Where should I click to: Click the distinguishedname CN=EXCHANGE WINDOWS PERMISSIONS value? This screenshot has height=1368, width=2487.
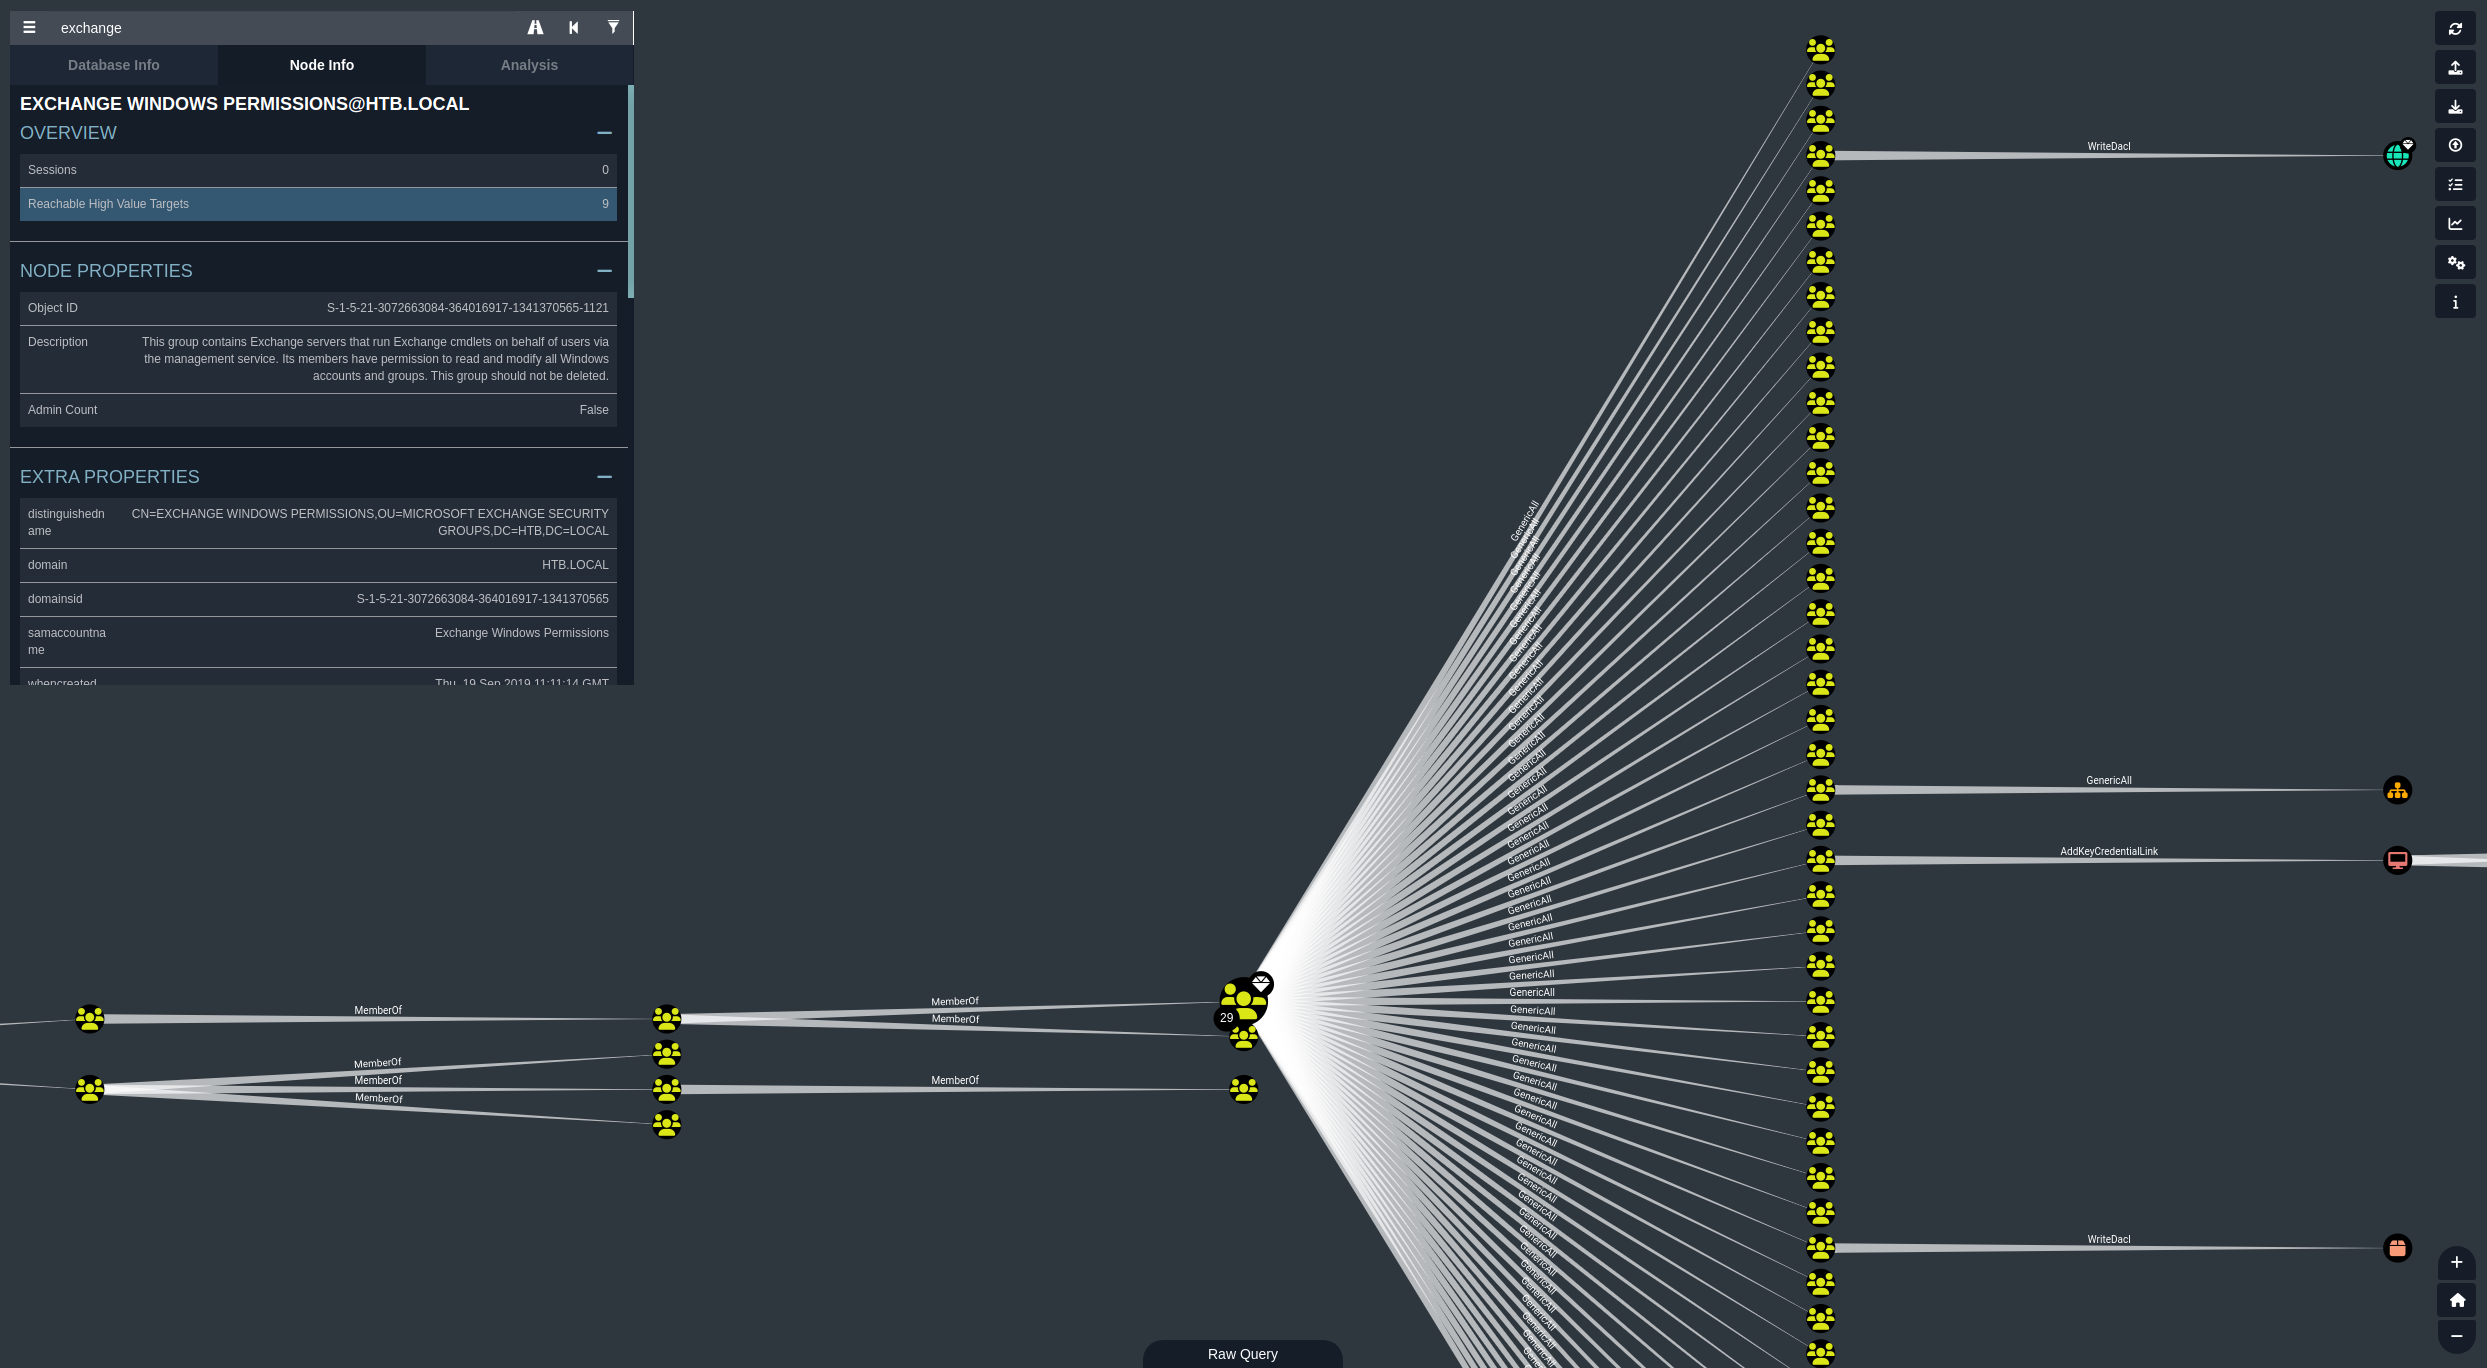(370, 522)
